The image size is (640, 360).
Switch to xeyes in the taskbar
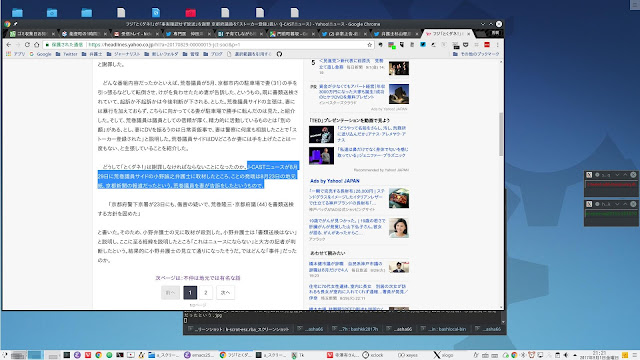click(x=407, y=355)
